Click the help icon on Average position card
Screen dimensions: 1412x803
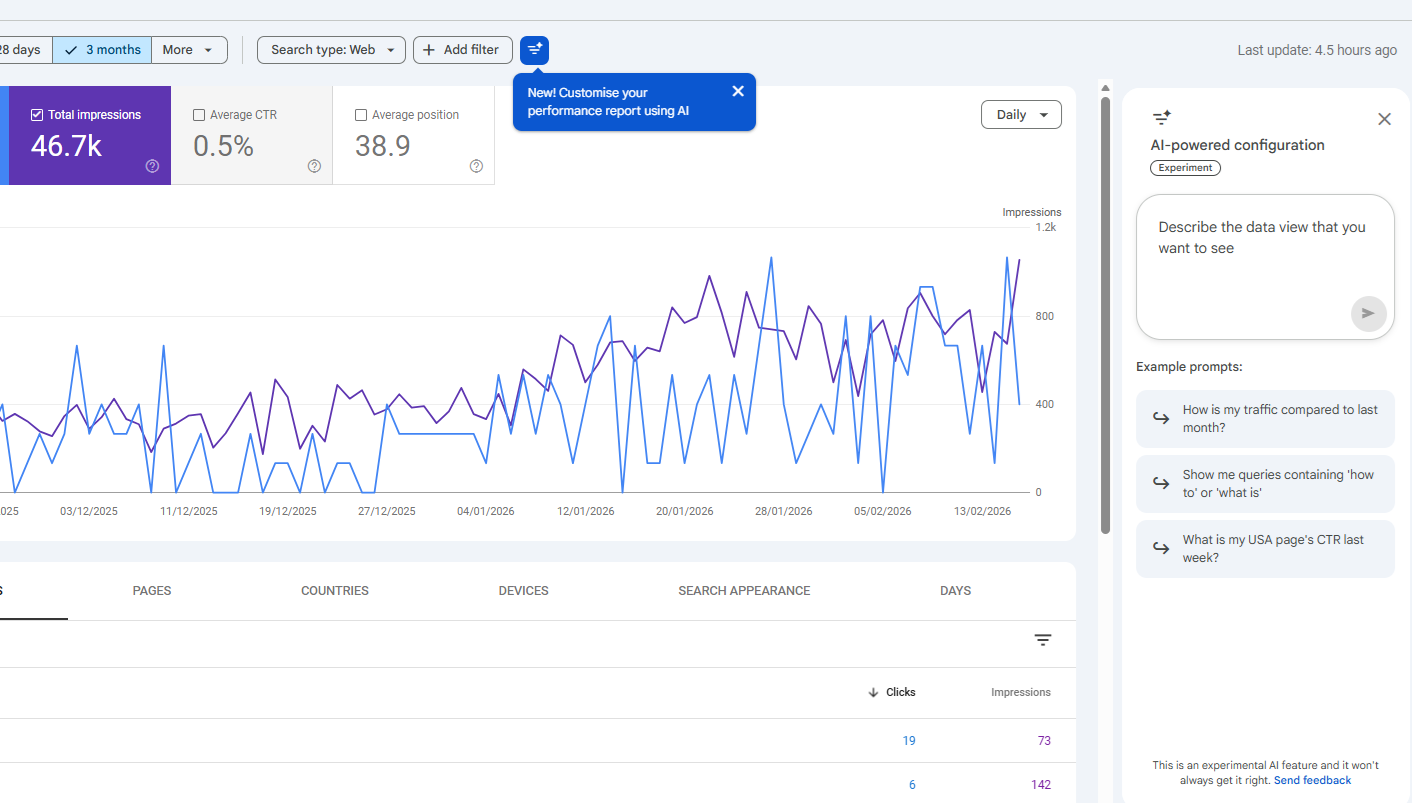pos(476,166)
